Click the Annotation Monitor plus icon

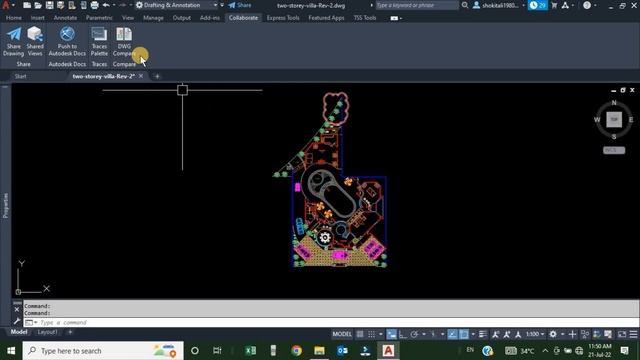click(x=572, y=334)
